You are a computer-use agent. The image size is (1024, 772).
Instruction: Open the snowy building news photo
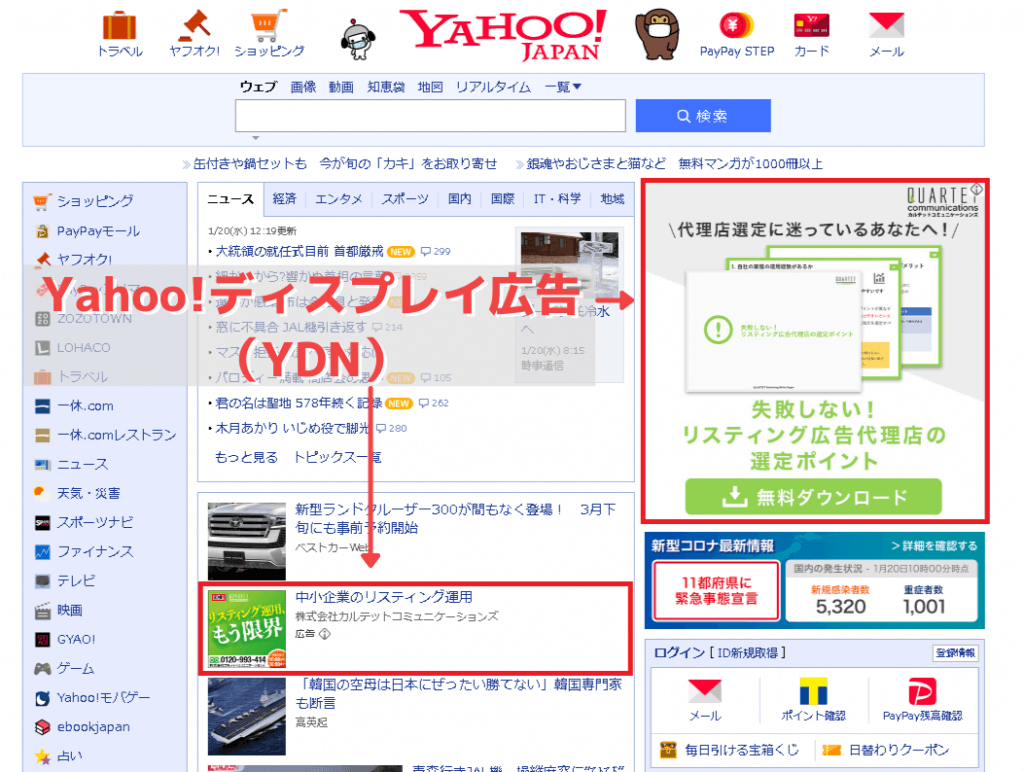569,263
